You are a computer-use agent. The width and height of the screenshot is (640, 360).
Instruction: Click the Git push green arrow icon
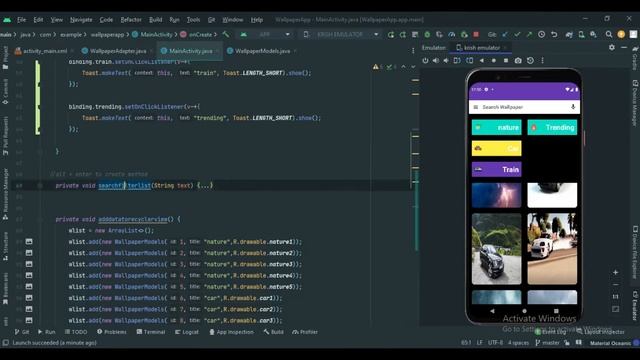pyautogui.click(x=529, y=35)
